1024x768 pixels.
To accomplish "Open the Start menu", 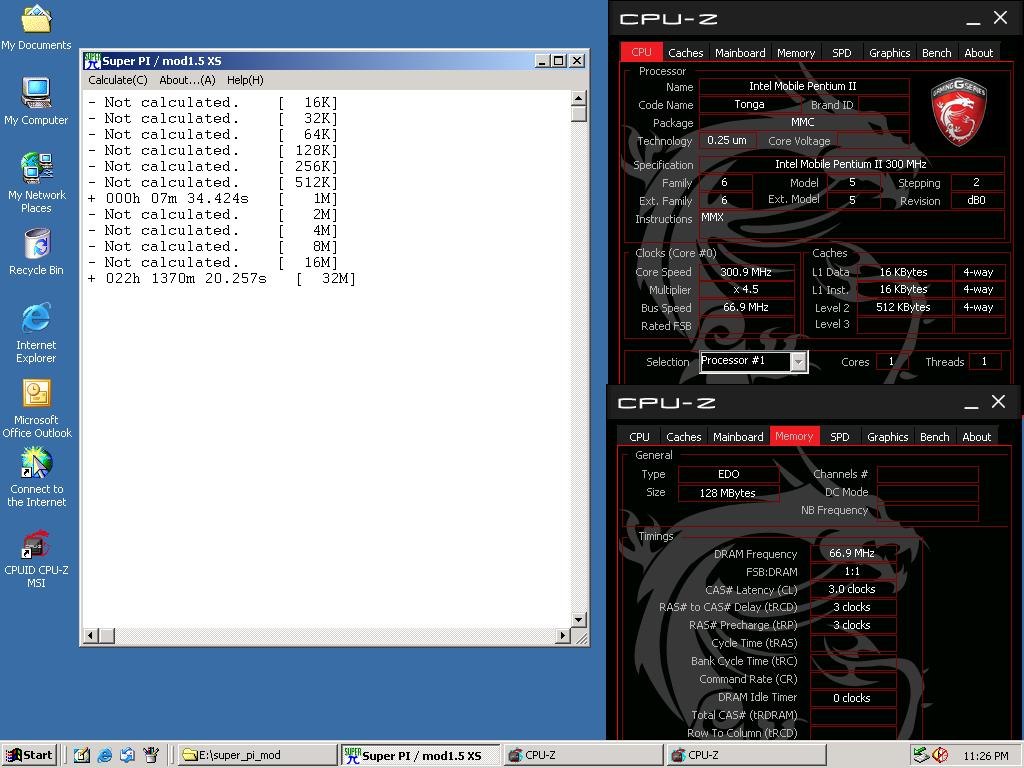I will click(x=29, y=755).
